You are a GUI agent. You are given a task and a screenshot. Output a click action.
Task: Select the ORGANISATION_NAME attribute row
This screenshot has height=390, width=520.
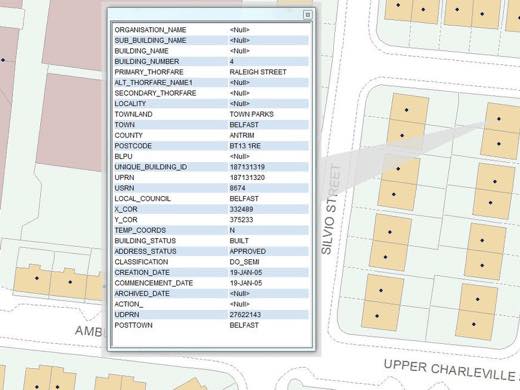click(211, 30)
